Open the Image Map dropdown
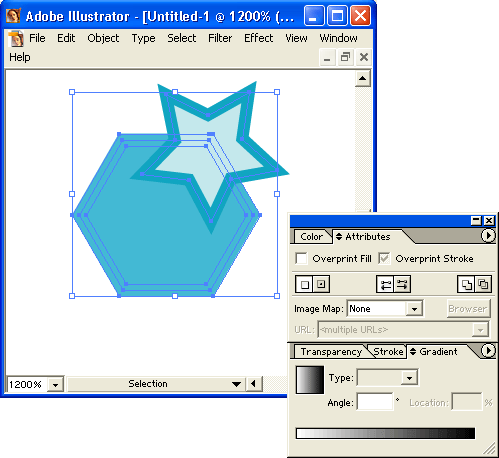The height and width of the screenshot is (458, 499). pos(414,309)
